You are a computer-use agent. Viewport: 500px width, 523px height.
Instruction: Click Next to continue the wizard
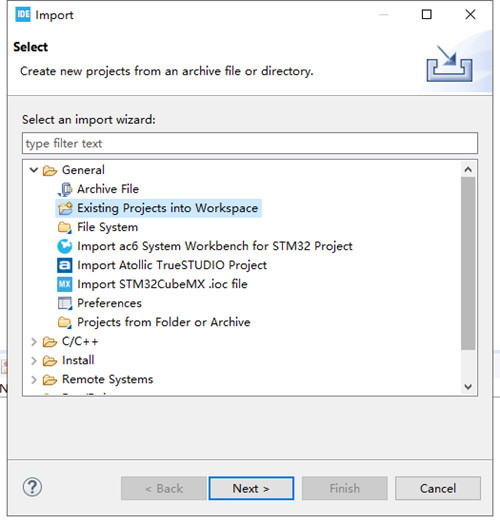(x=251, y=489)
